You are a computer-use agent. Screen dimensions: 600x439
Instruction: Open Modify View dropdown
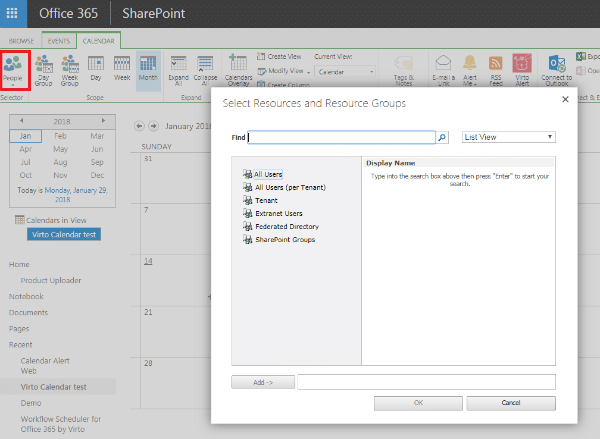point(284,71)
